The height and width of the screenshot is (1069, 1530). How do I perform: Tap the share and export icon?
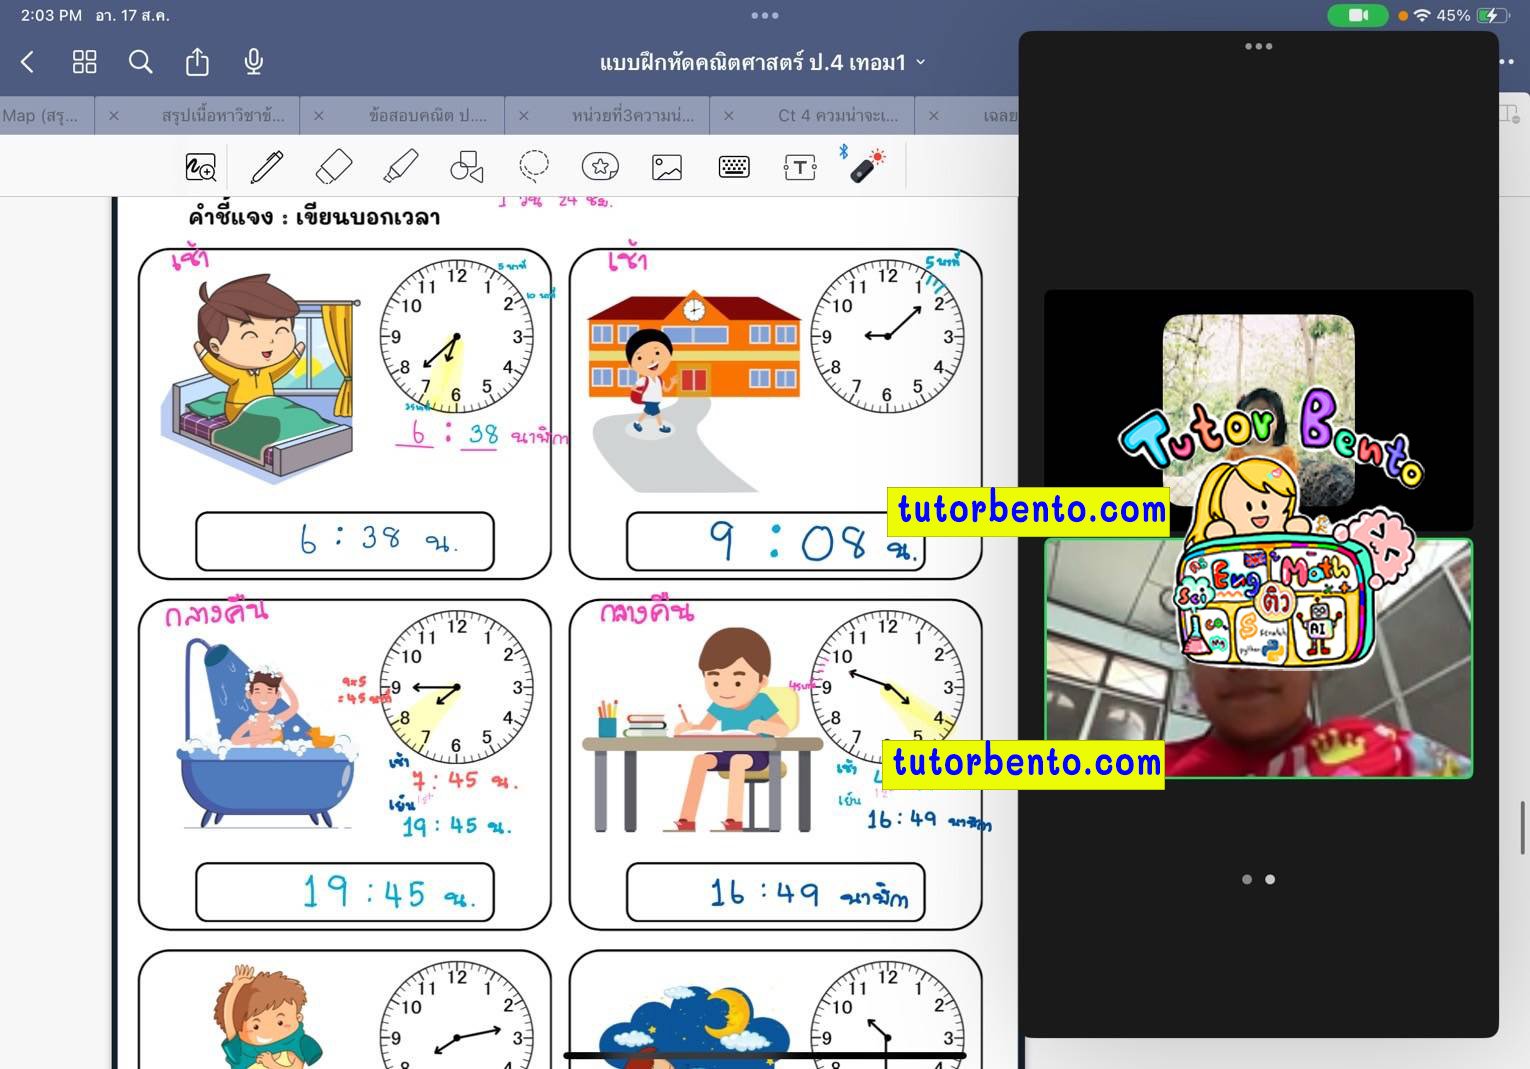197,62
